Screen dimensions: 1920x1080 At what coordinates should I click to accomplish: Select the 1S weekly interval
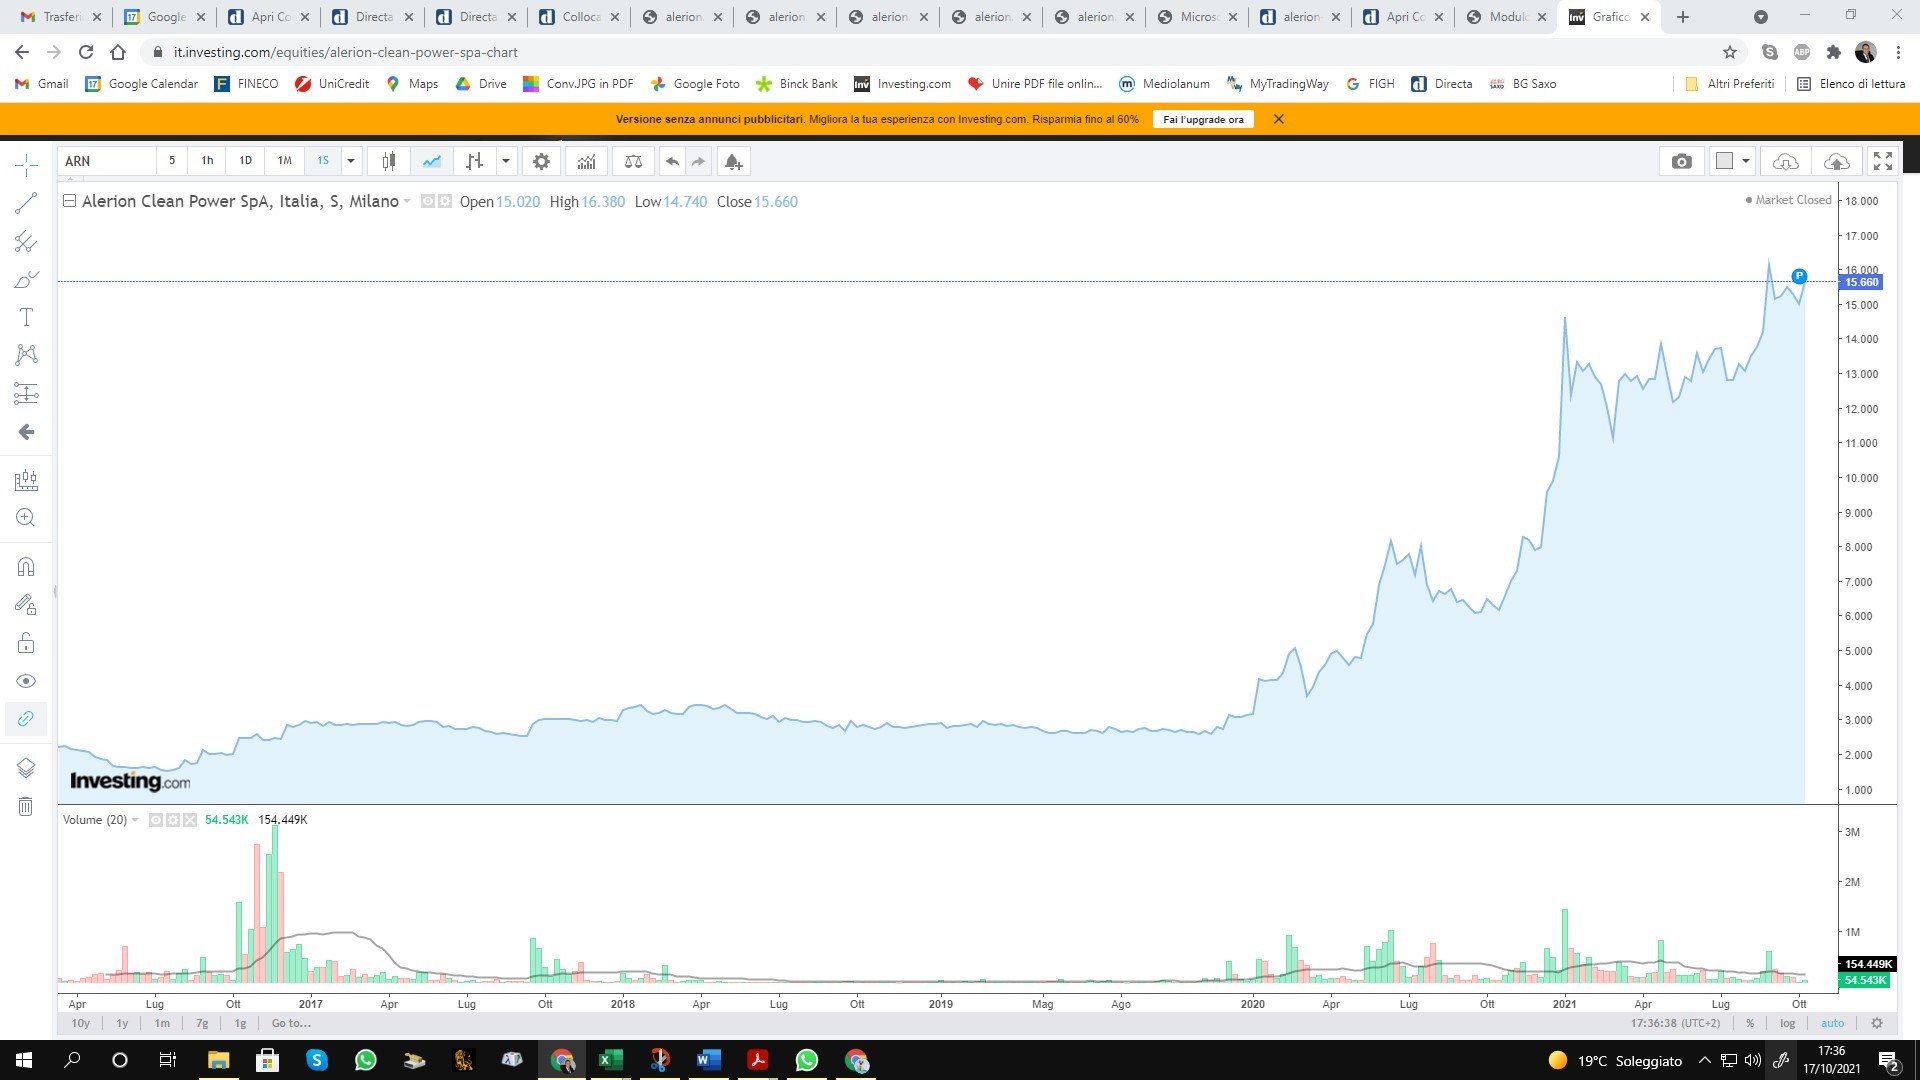point(323,161)
